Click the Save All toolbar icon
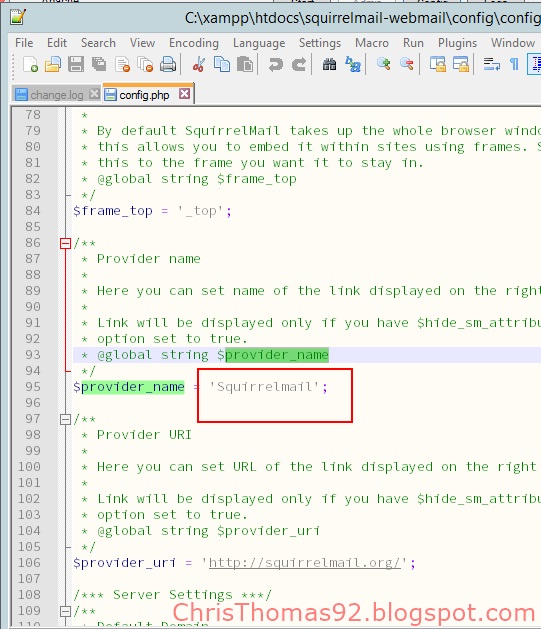Screen dimensions: 541x629 [x=99, y=64]
